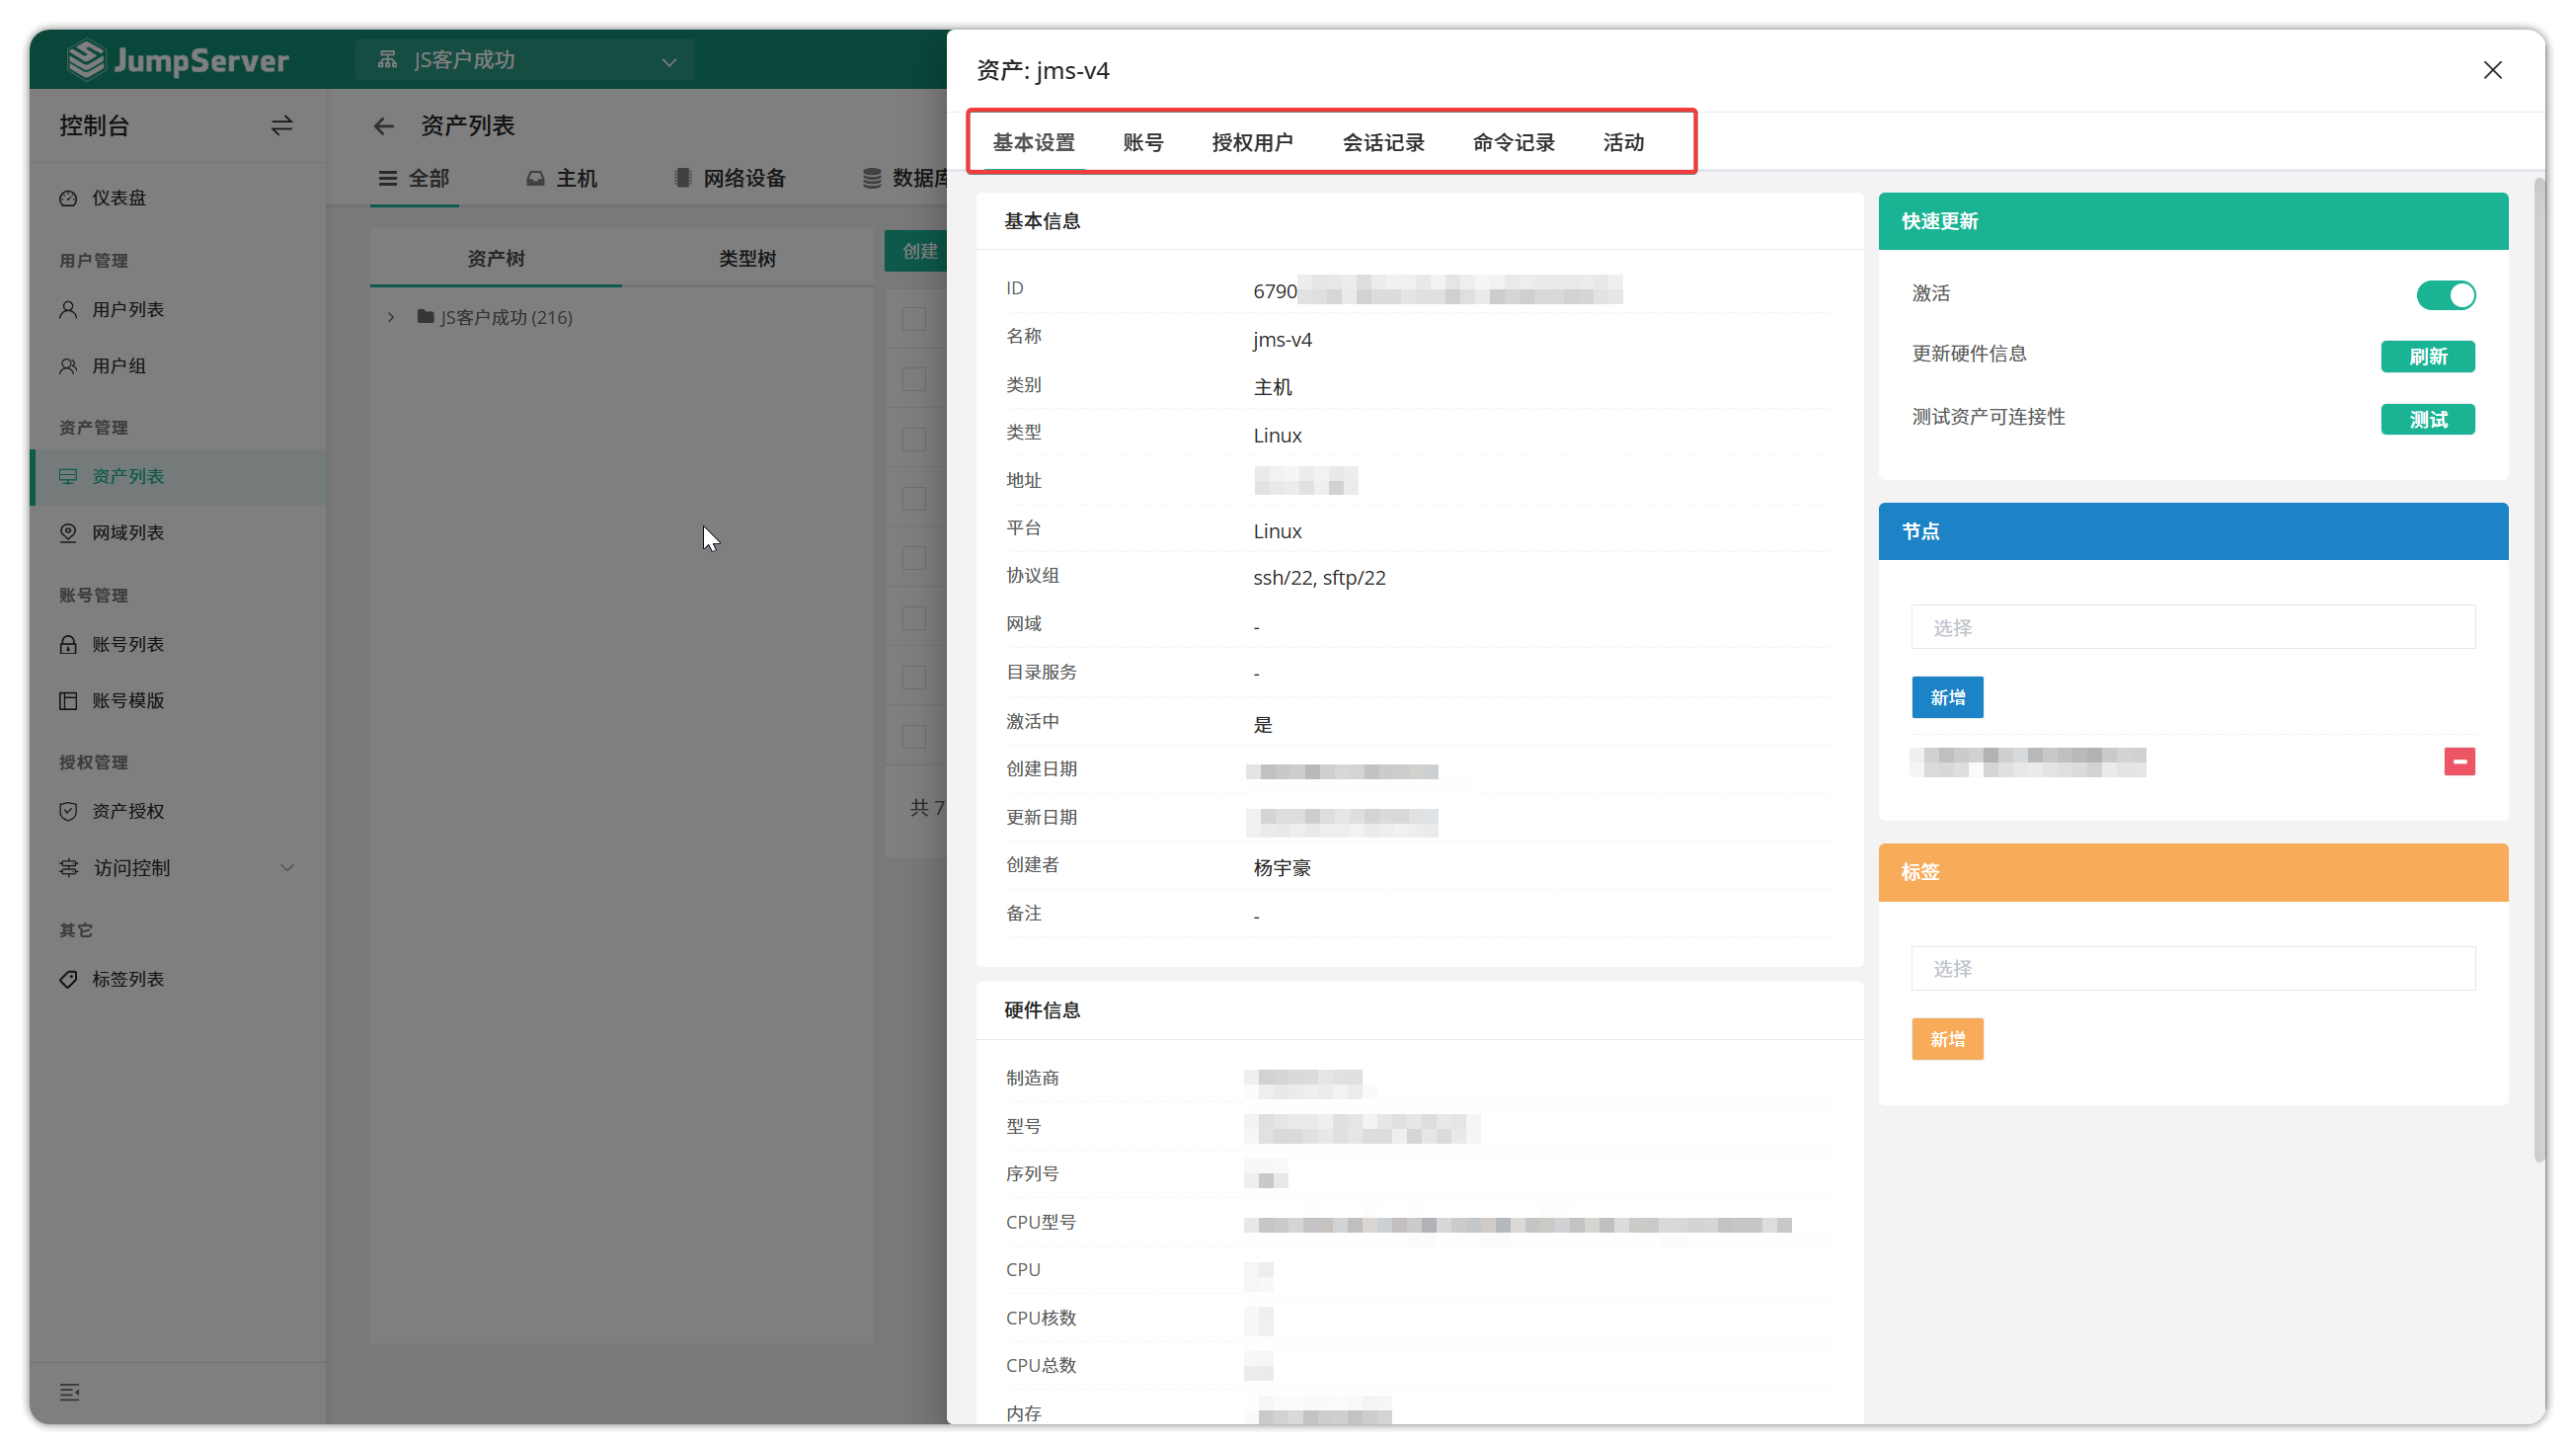
Task: Click the 节点 选择 input field
Action: (x=2192, y=627)
